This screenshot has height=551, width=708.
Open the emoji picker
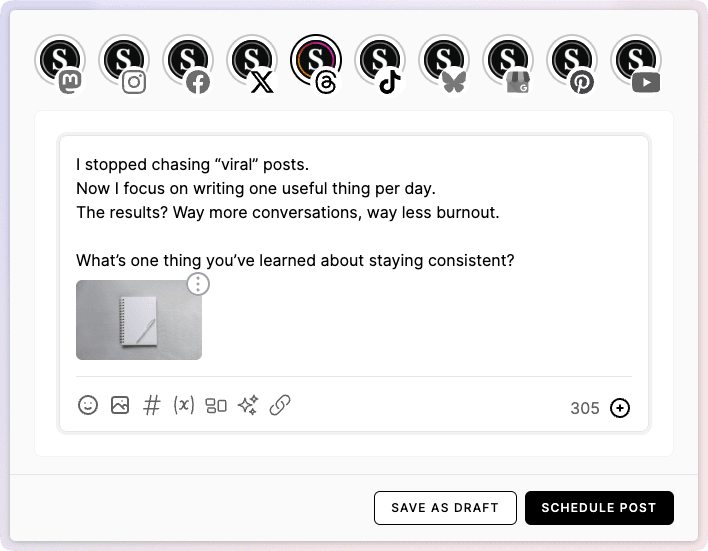pos(88,405)
